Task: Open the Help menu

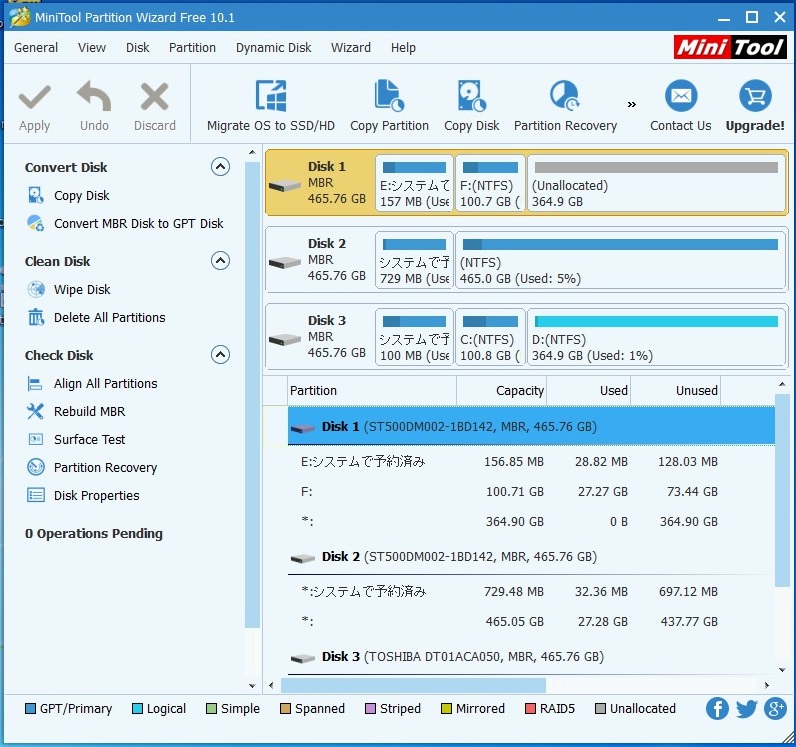Action: point(403,48)
